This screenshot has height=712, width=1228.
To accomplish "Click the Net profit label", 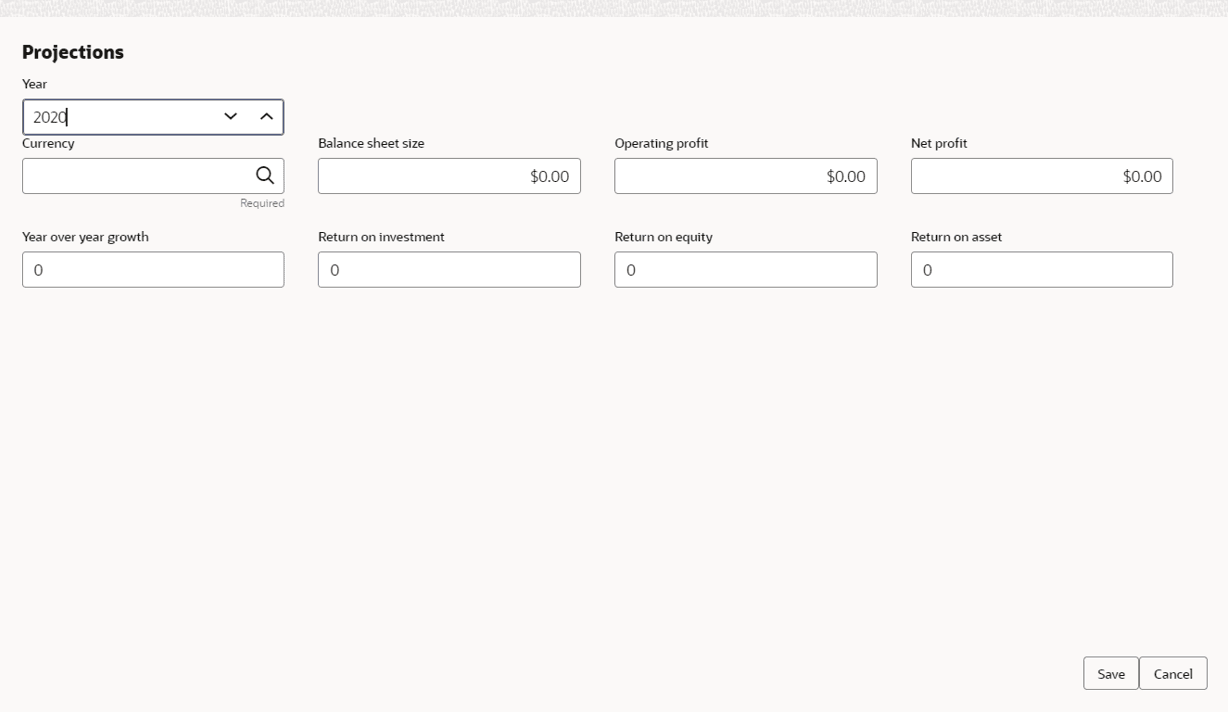I will (939, 143).
